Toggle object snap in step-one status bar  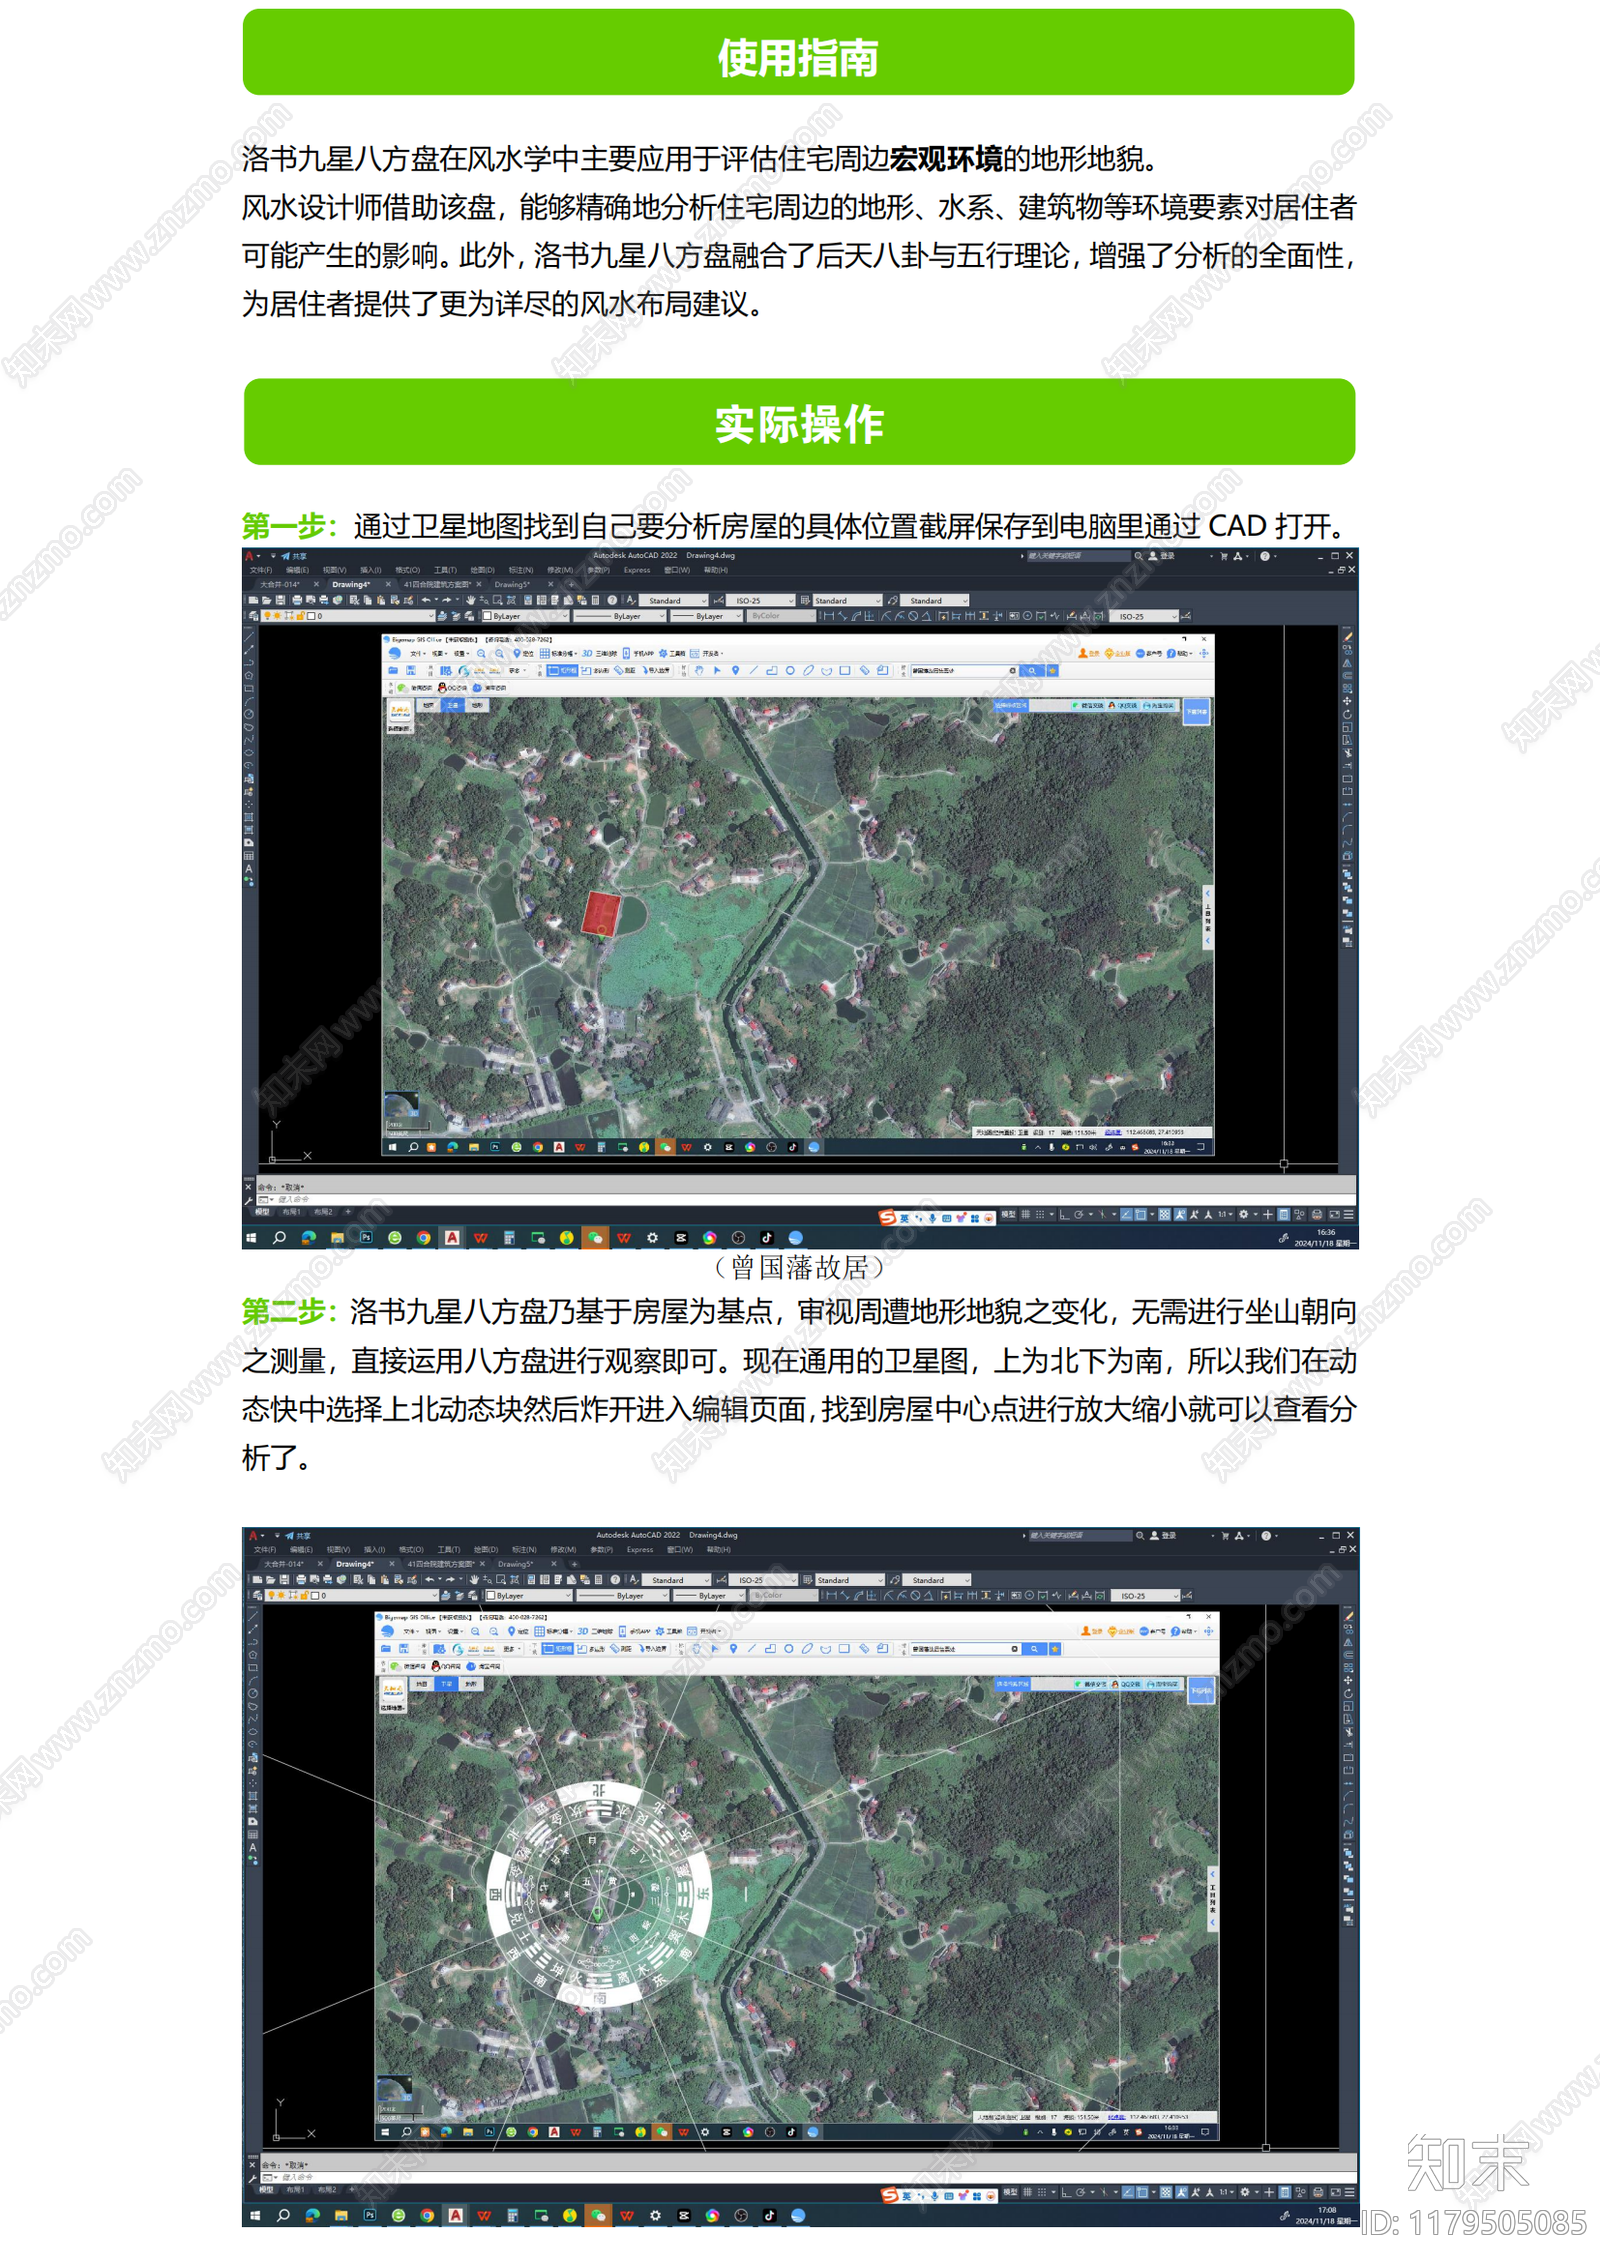click(1140, 1214)
